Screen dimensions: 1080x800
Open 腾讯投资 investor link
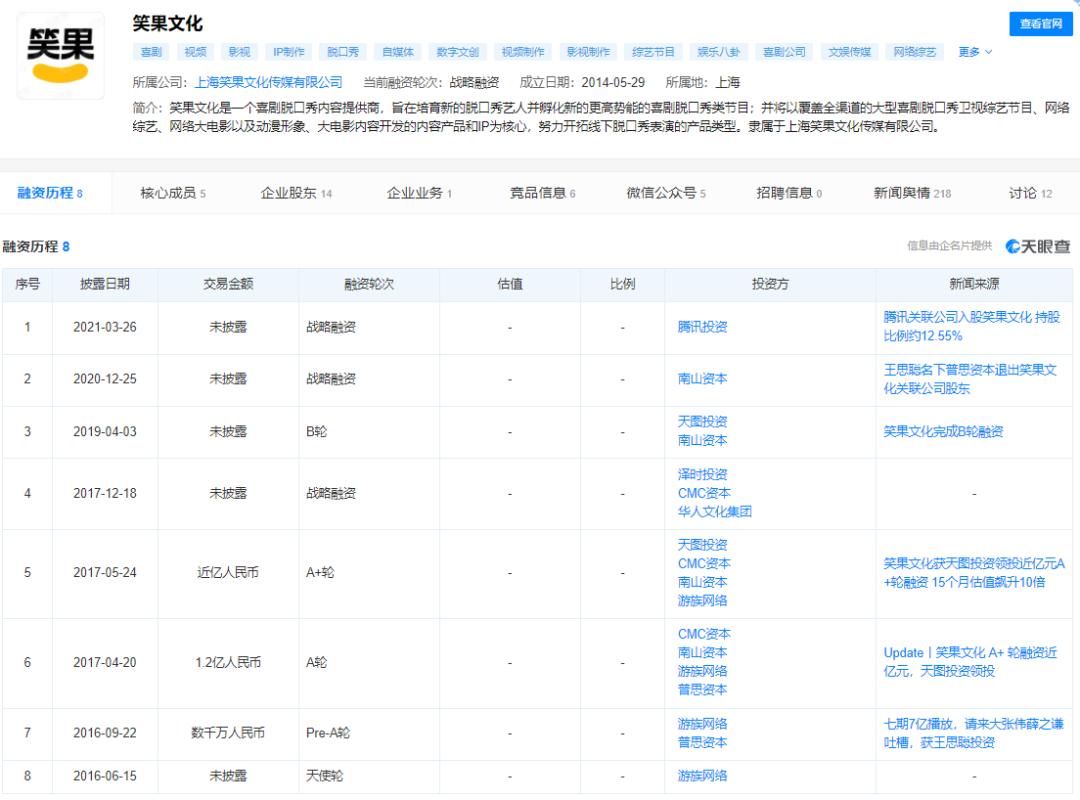pos(702,327)
